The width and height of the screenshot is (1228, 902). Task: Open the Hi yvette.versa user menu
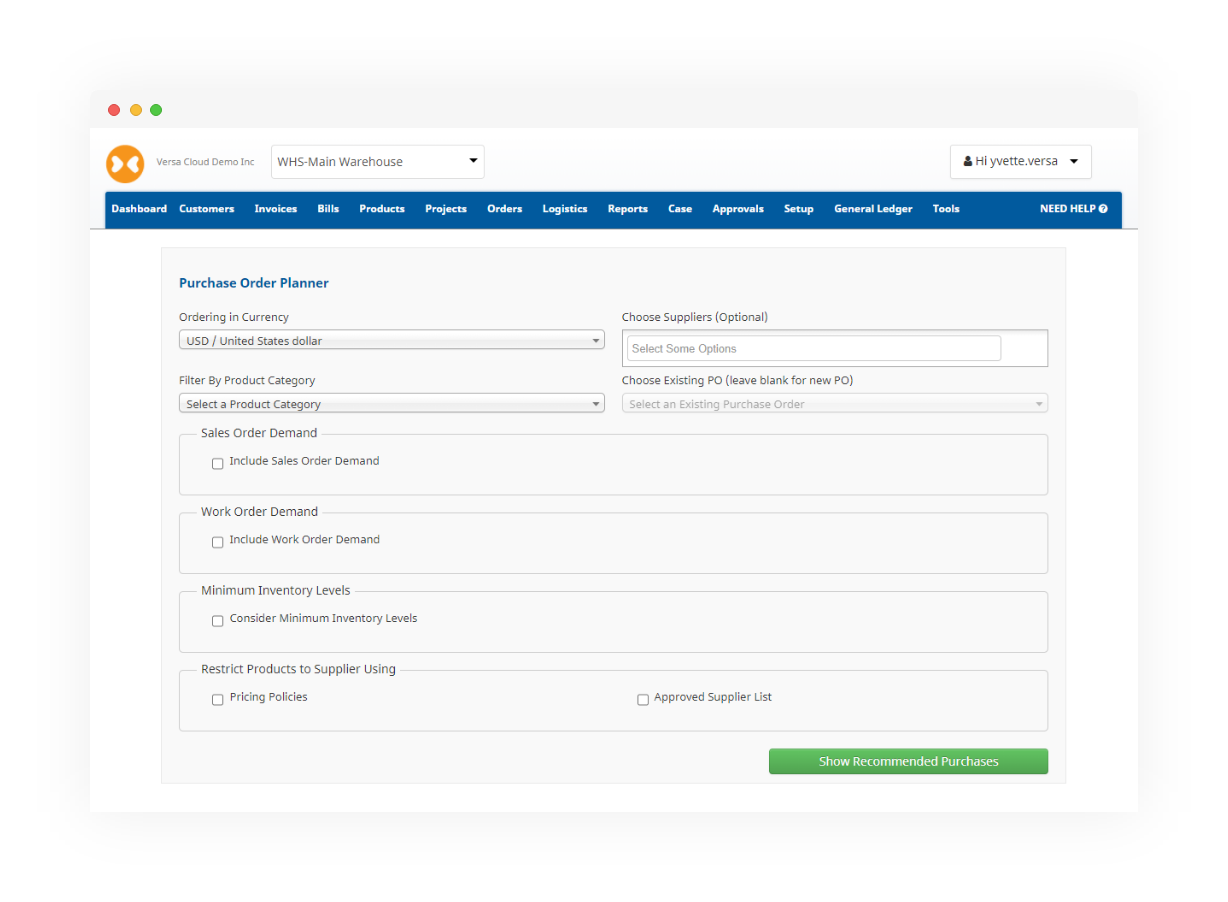tap(1021, 161)
